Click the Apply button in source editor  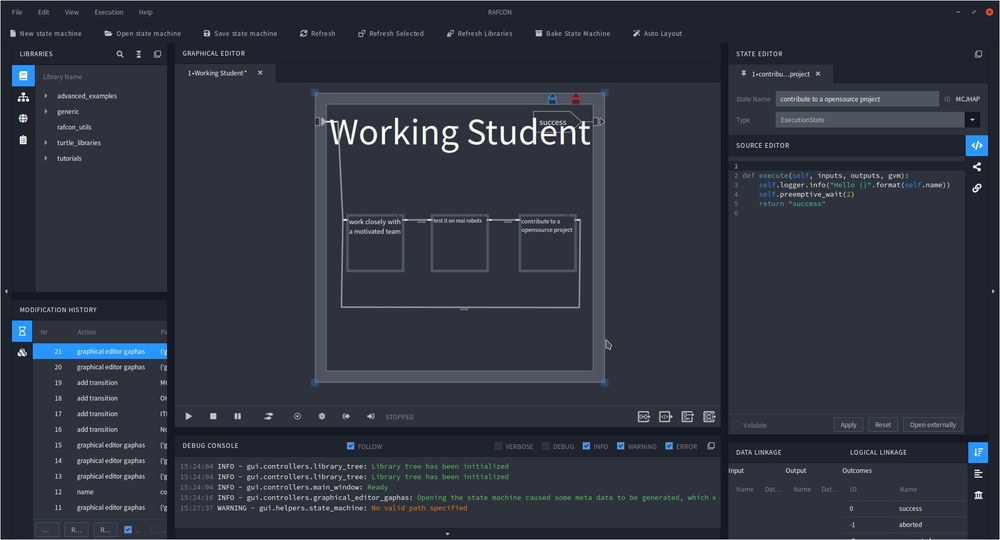click(848, 425)
